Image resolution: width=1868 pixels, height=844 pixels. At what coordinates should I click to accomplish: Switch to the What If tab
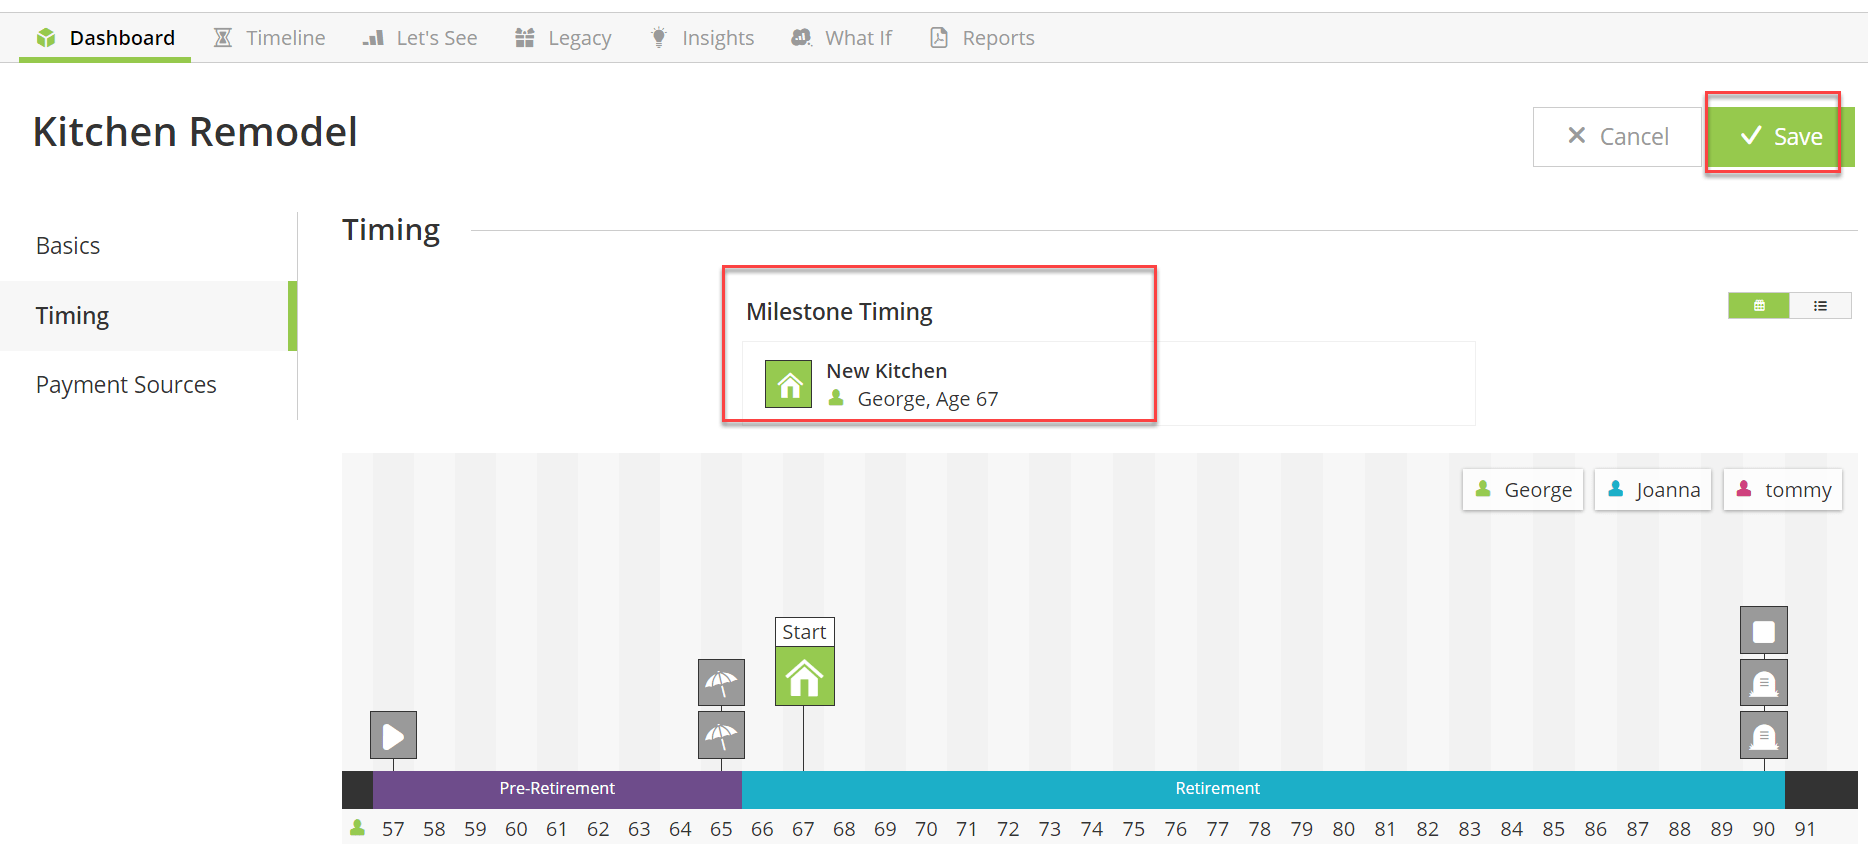(x=841, y=38)
